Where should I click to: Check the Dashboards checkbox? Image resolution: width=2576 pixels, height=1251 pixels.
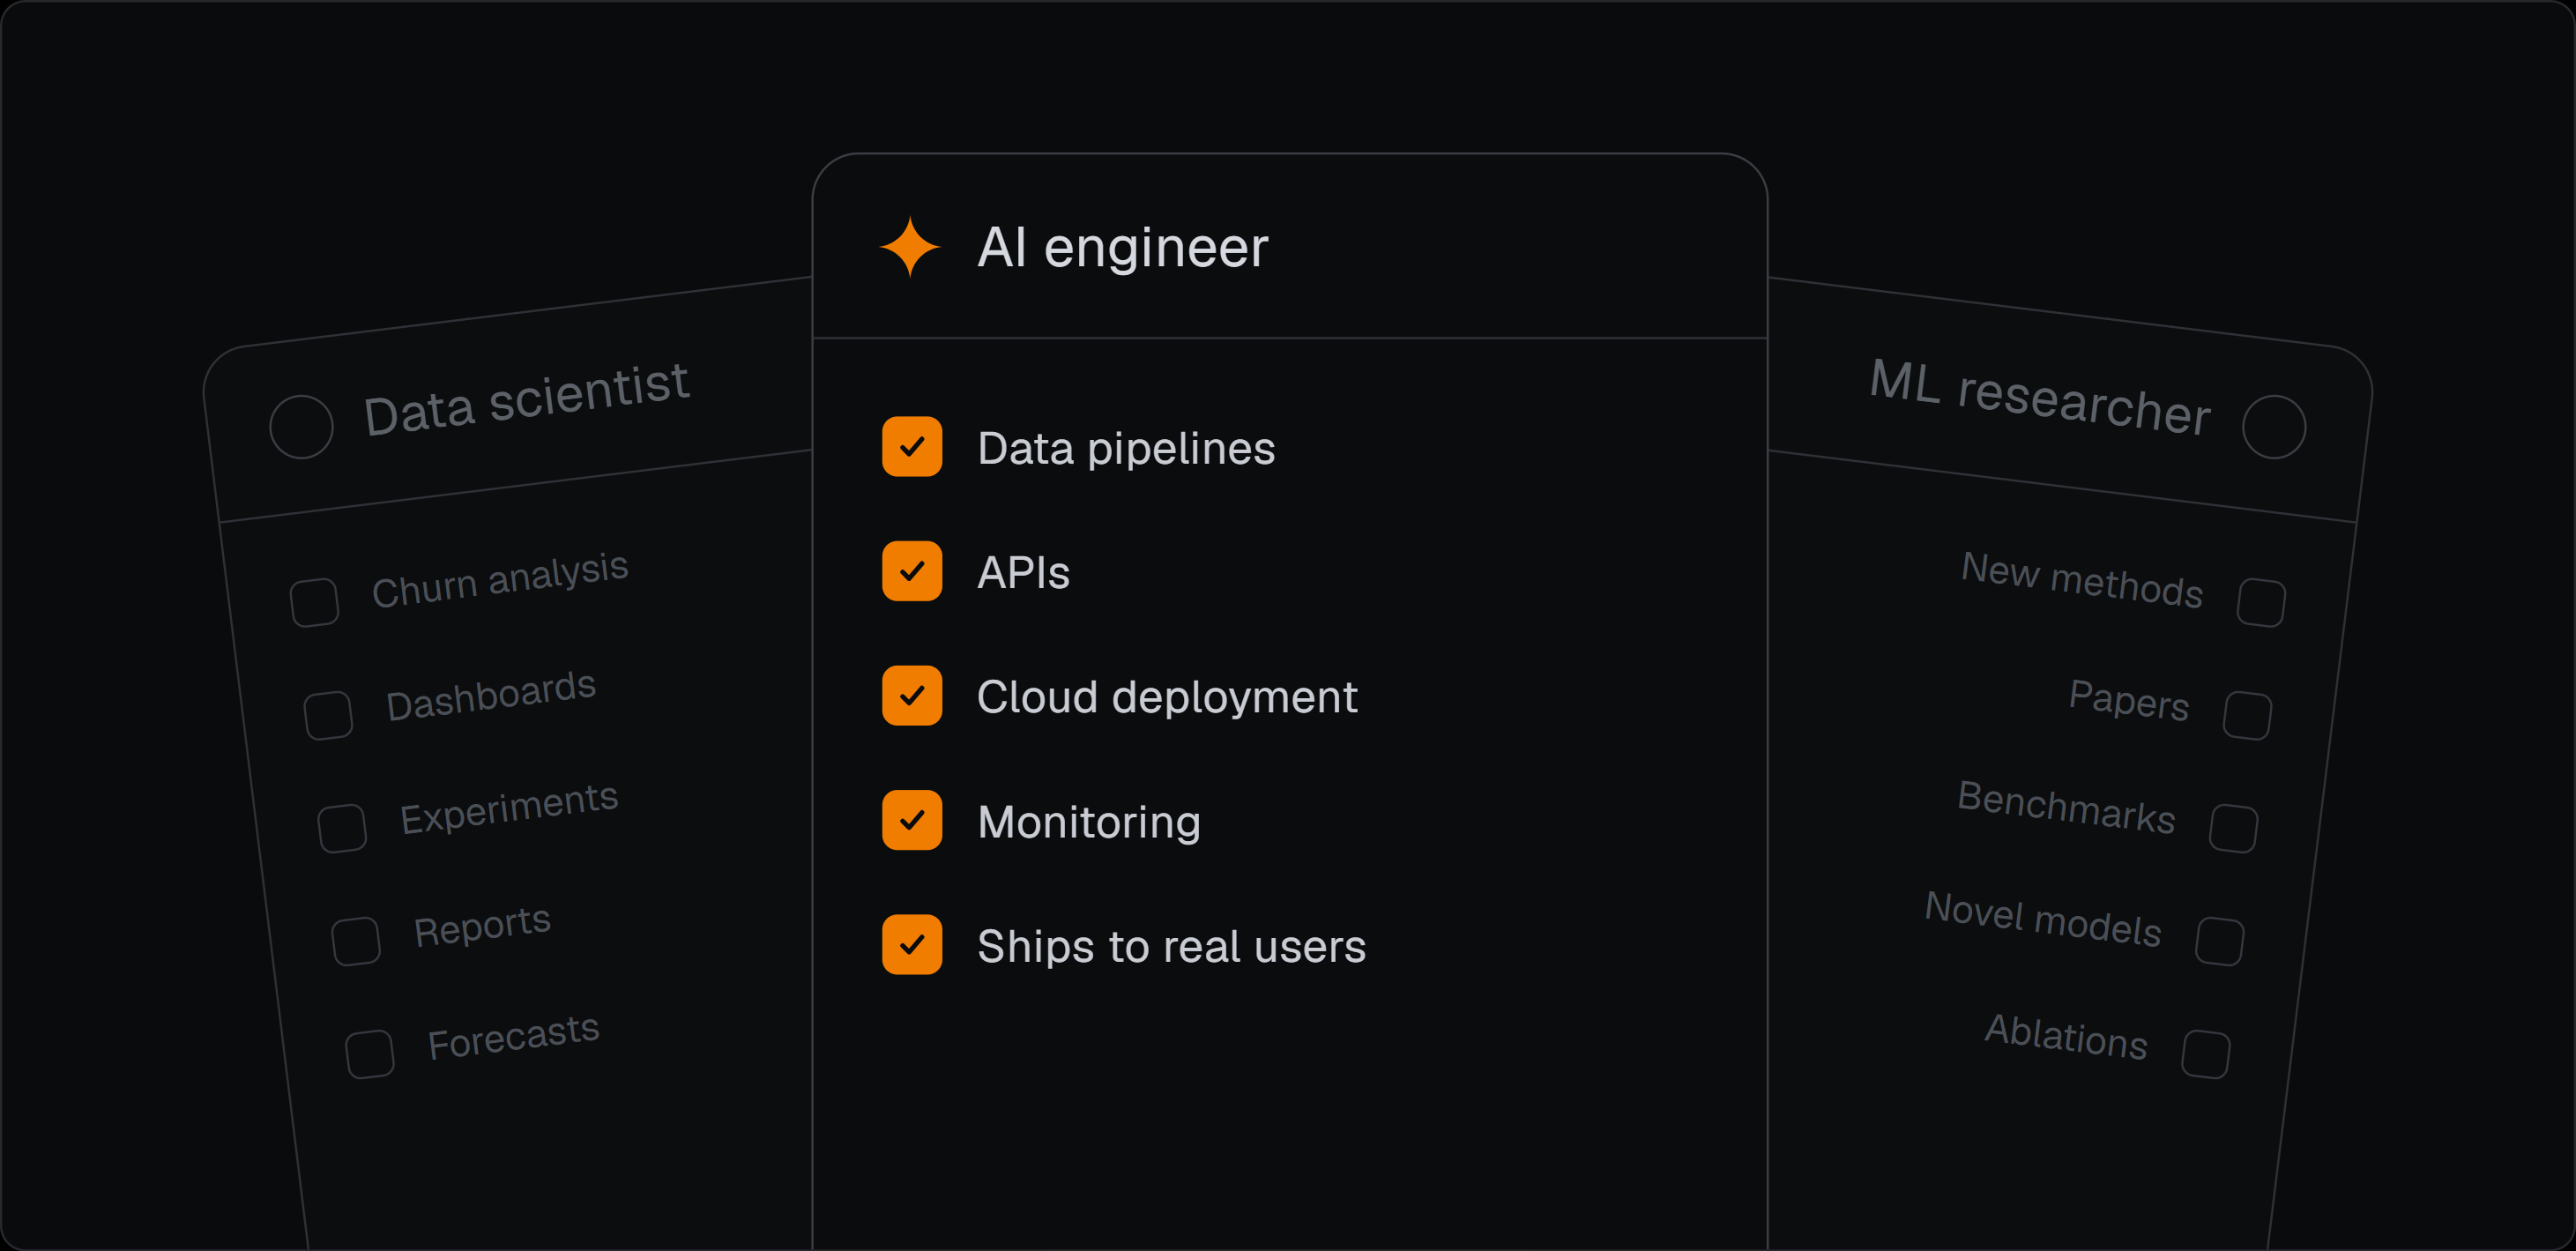[328, 715]
